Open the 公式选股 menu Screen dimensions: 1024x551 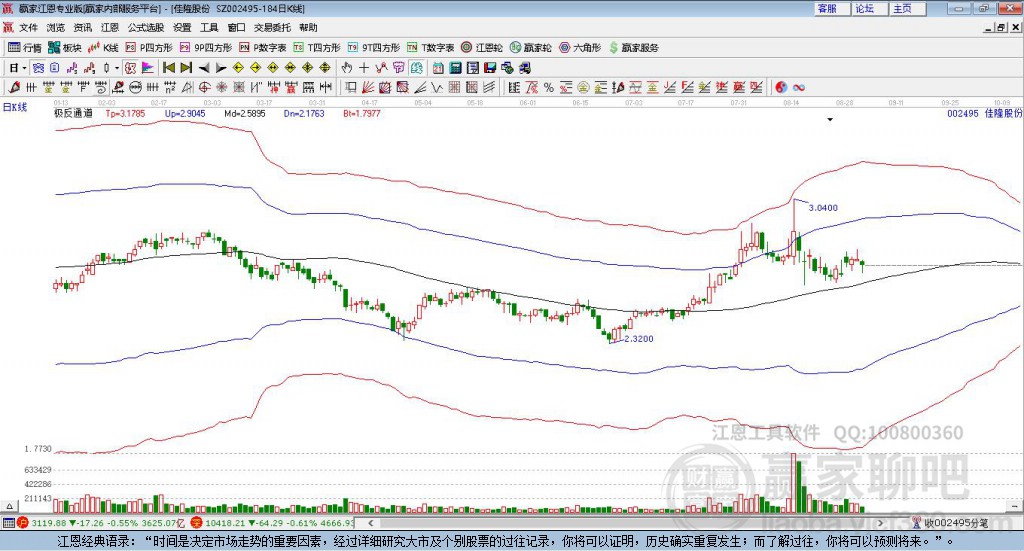click(x=146, y=27)
